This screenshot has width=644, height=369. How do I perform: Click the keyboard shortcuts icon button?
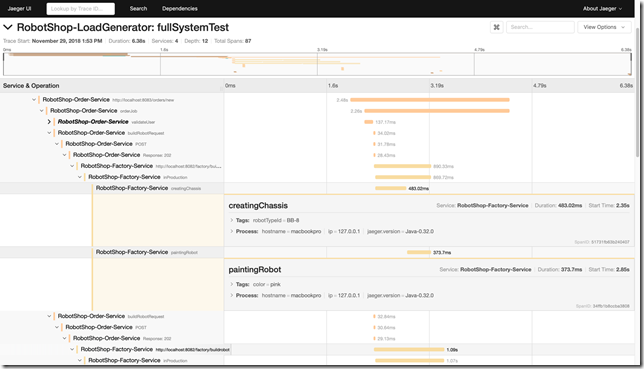[x=497, y=27]
